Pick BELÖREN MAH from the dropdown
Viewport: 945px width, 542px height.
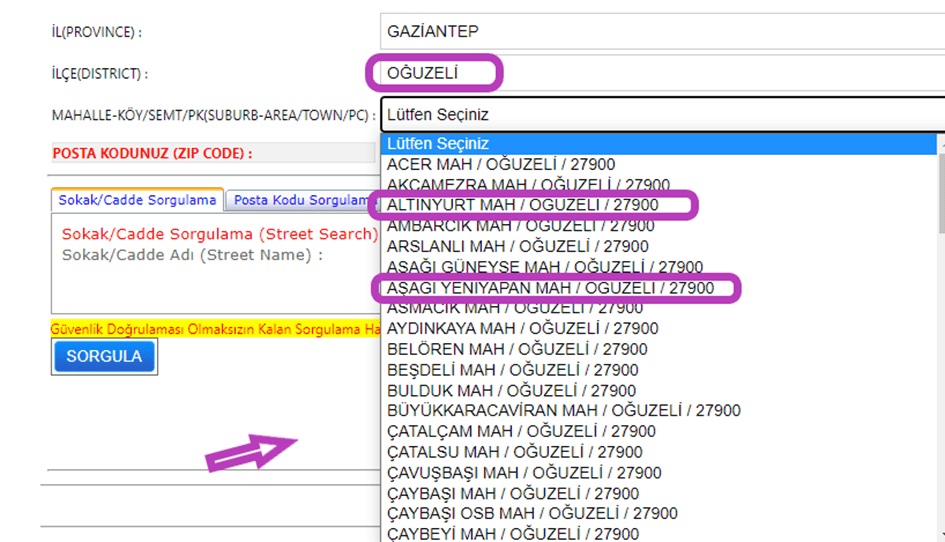516,349
